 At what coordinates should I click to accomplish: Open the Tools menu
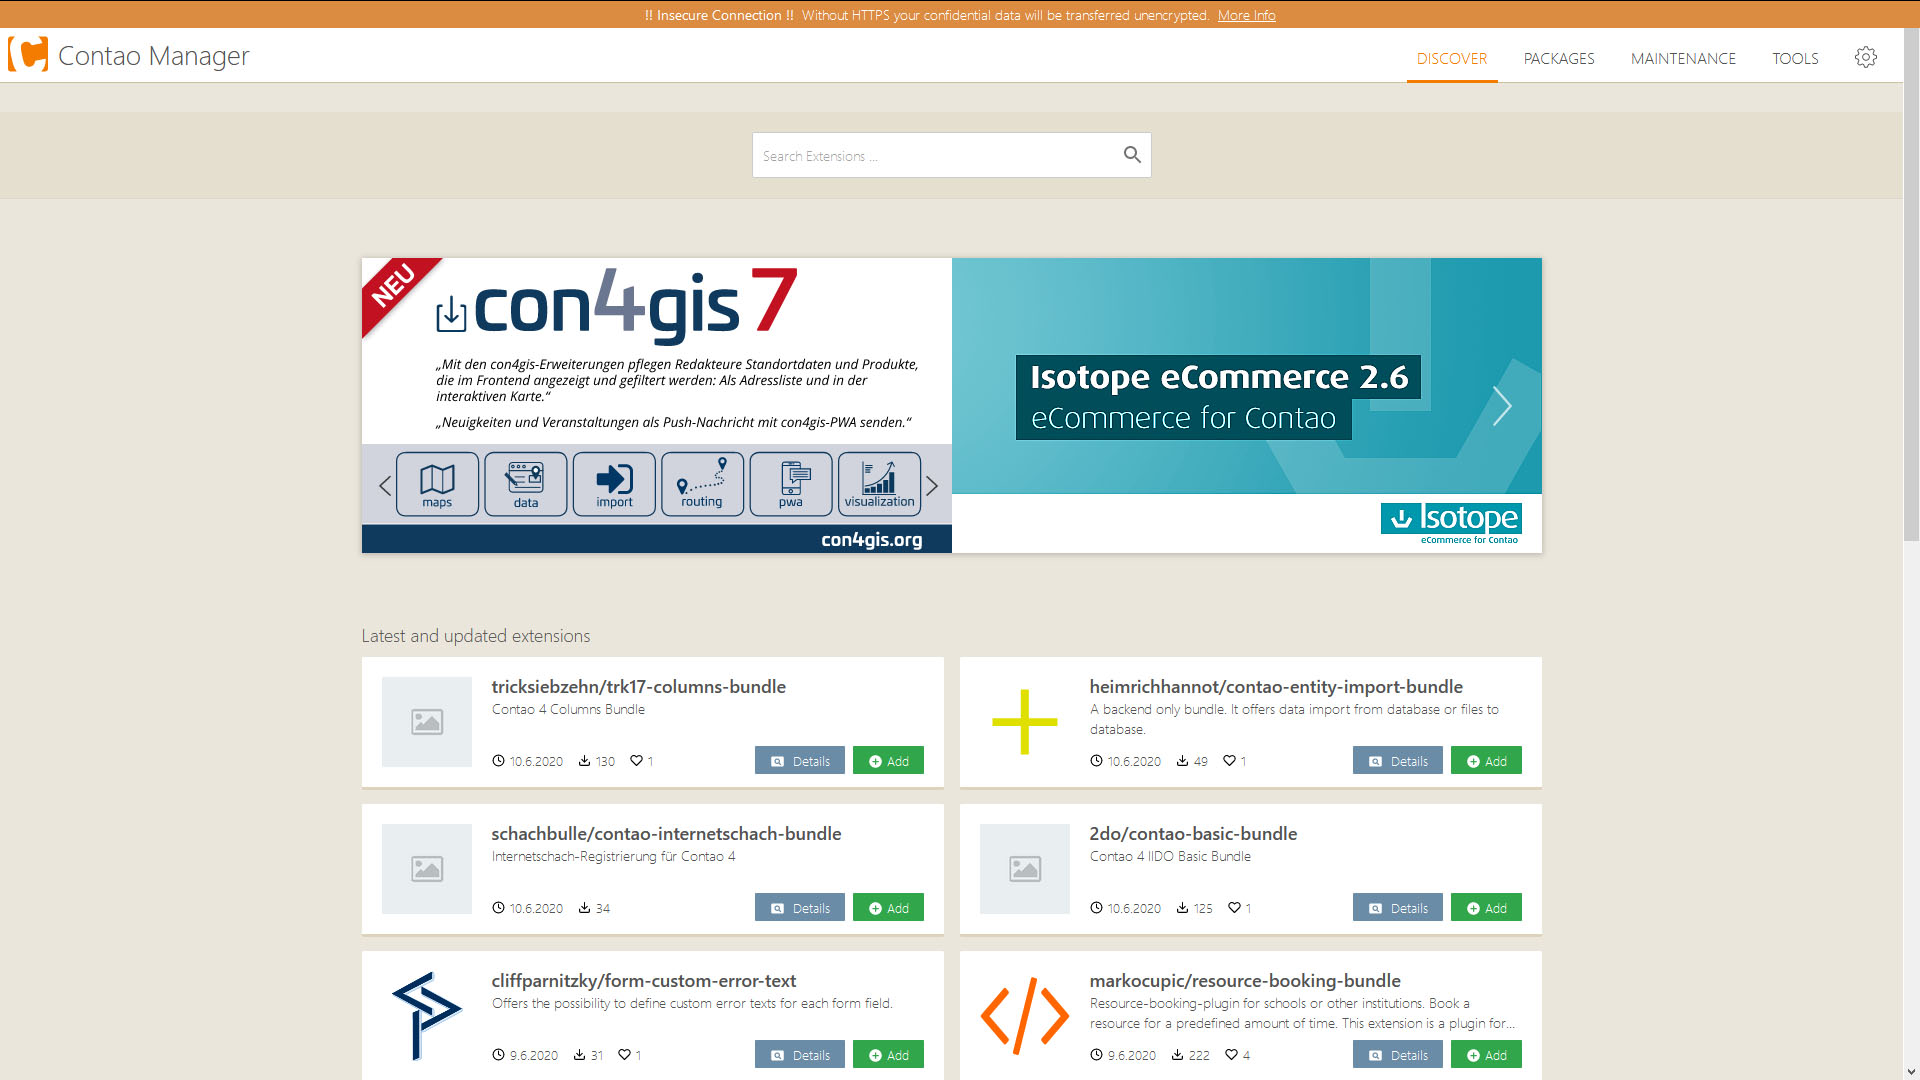(x=1795, y=58)
